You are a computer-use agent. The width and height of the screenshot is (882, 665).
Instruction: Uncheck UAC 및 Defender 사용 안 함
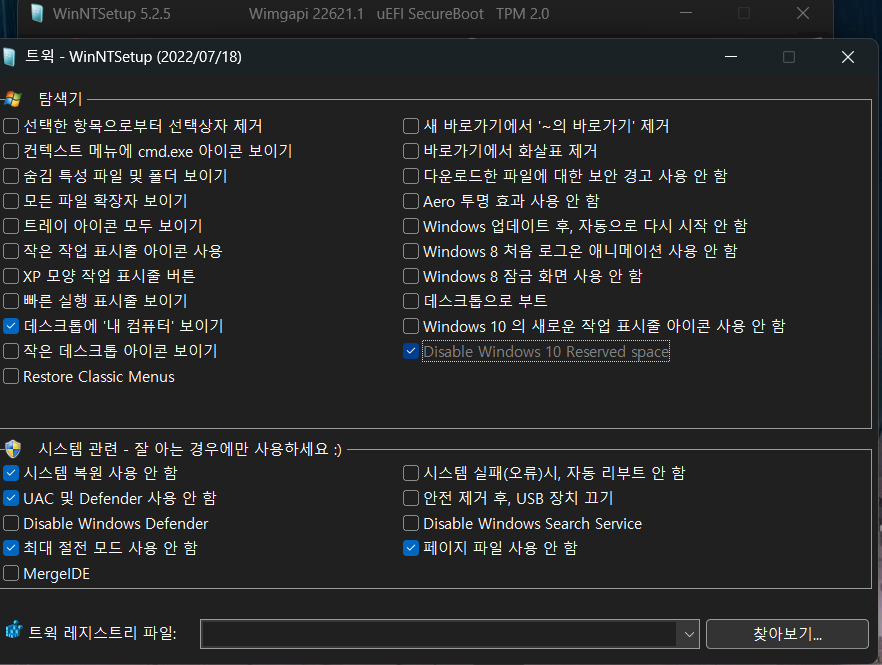[x=11, y=498]
